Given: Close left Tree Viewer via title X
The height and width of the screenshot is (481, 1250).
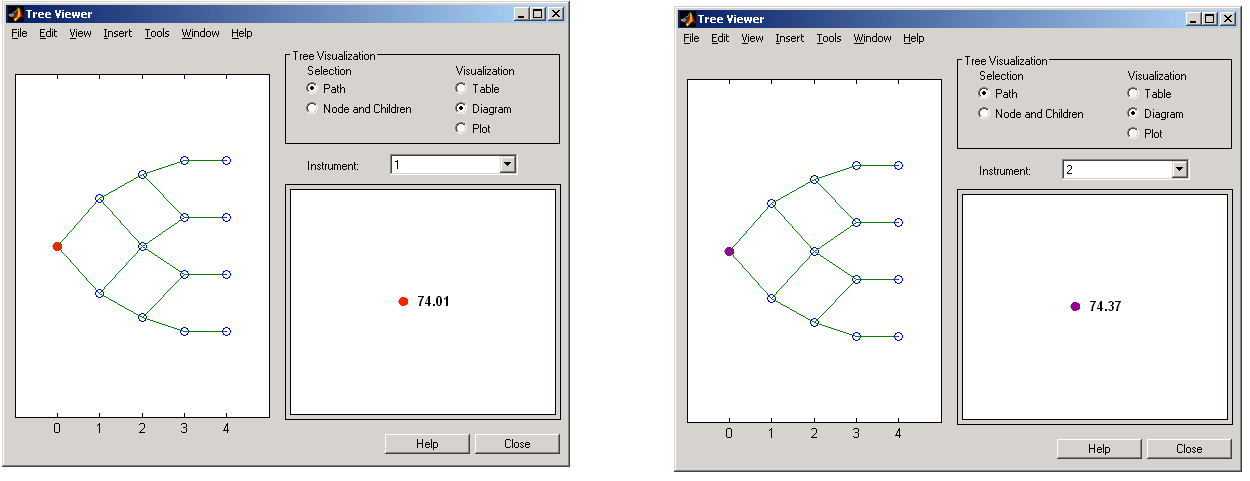Looking at the screenshot, I should [x=556, y=14].
